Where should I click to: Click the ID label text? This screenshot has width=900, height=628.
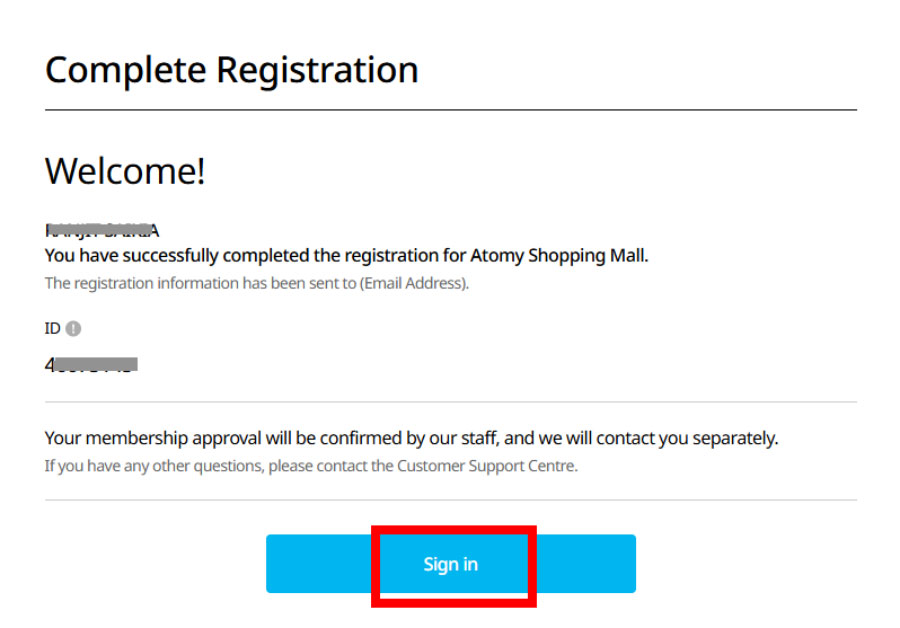click(52, 328)
